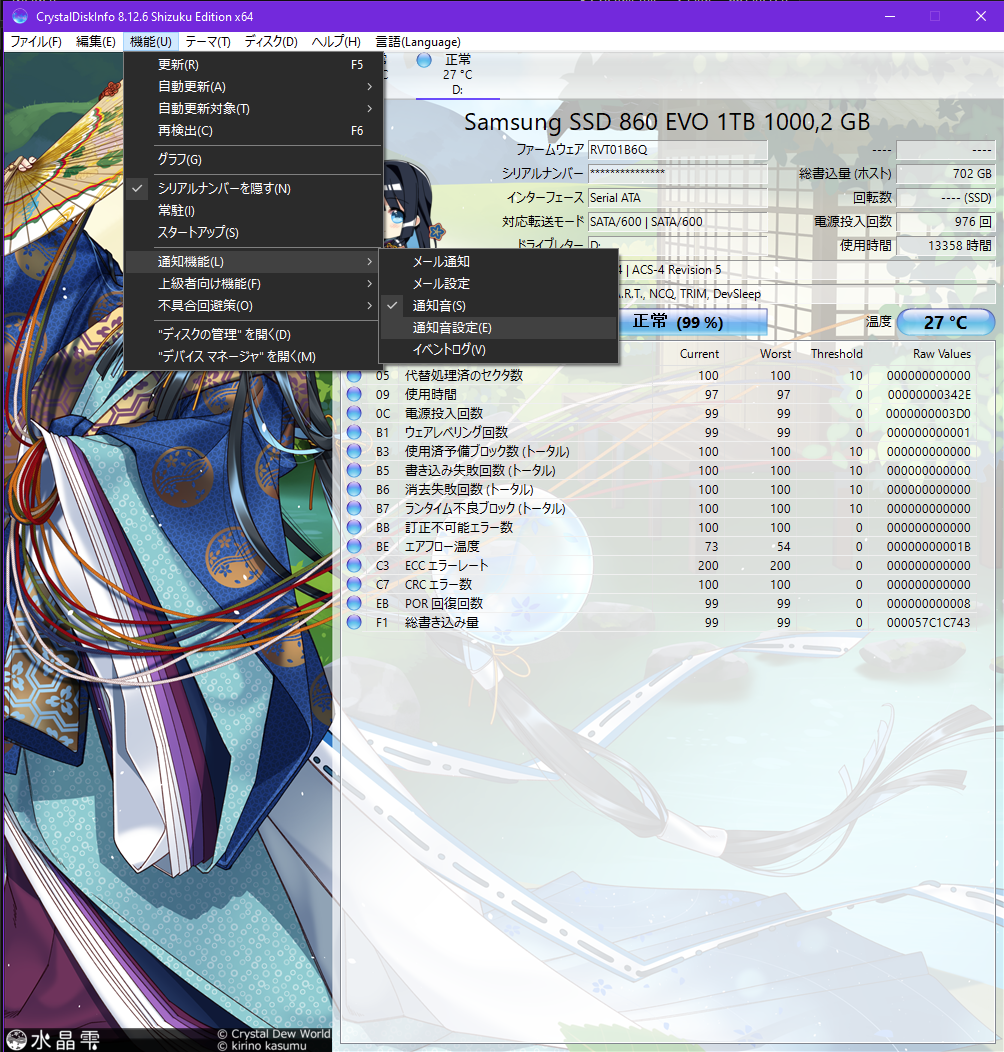Expand the 通知機能(L) submenu
Viewport: 1004px width, 1052px height.
[x=254, y=262]
